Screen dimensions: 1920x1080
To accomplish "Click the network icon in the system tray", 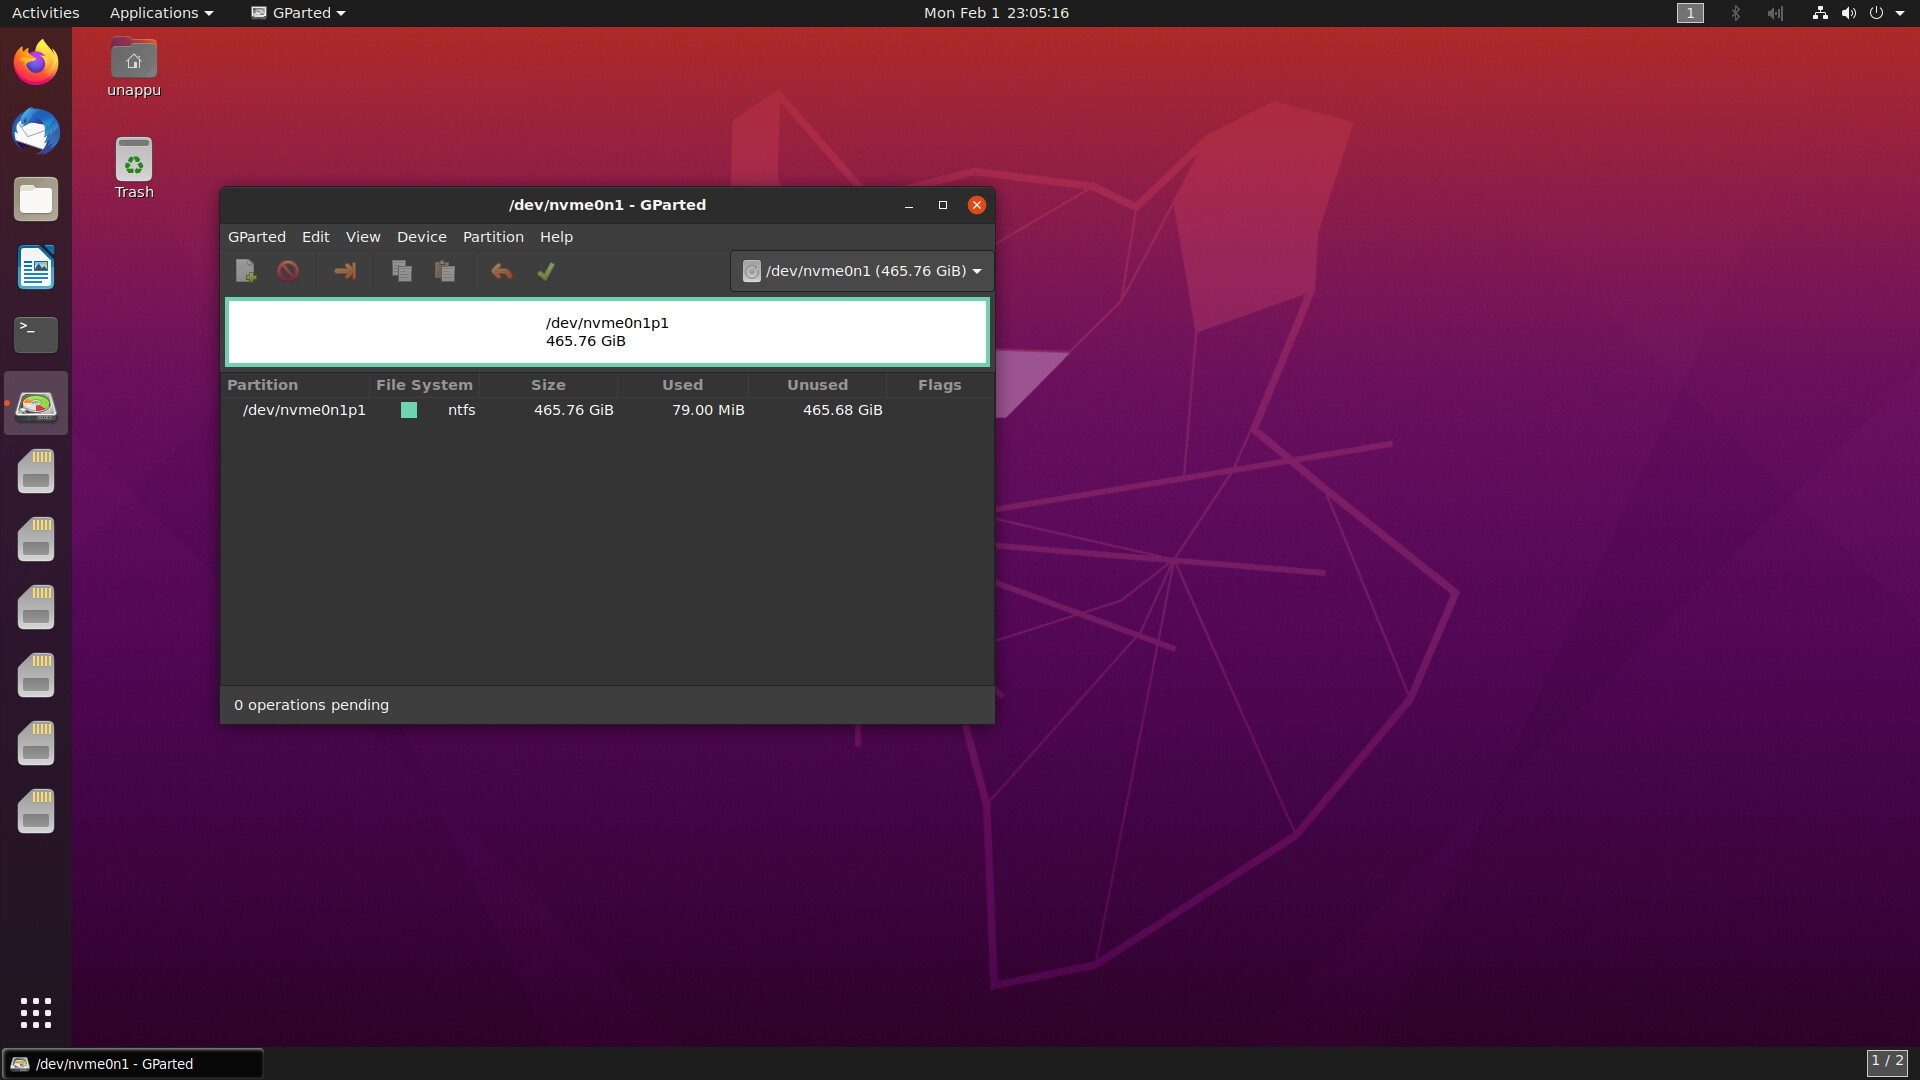I will coord(1820,13).
